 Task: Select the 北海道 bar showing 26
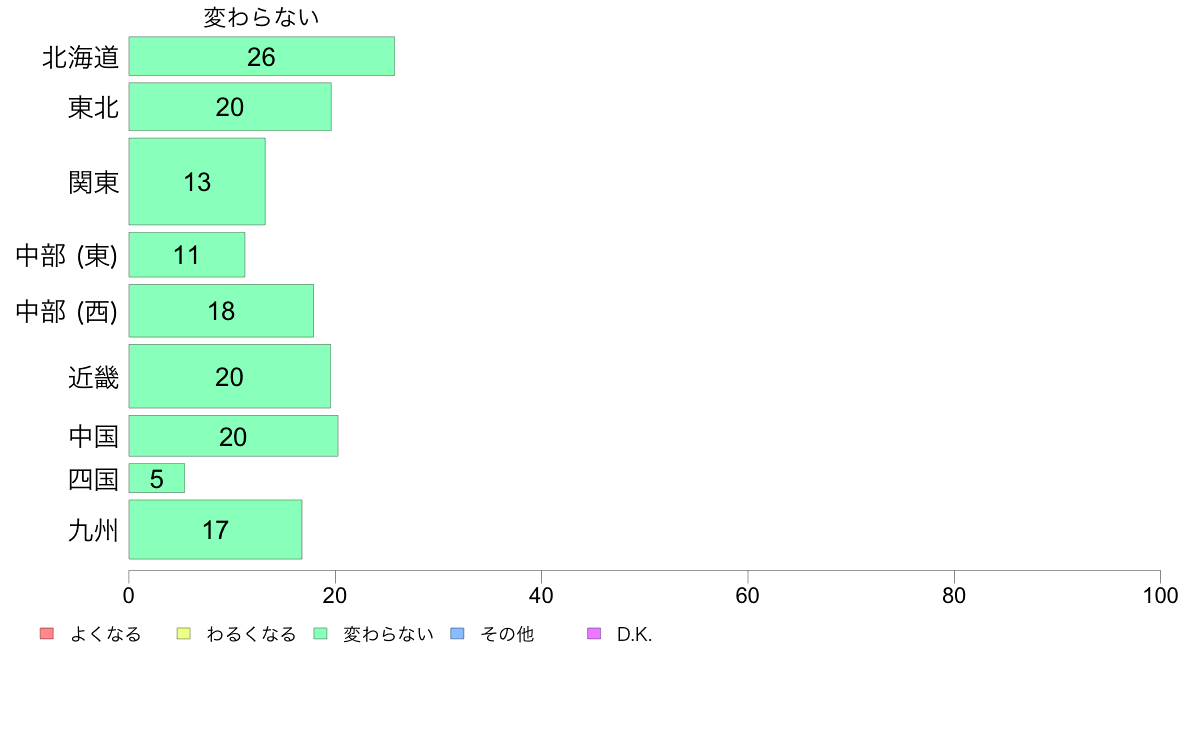(261, 56)
